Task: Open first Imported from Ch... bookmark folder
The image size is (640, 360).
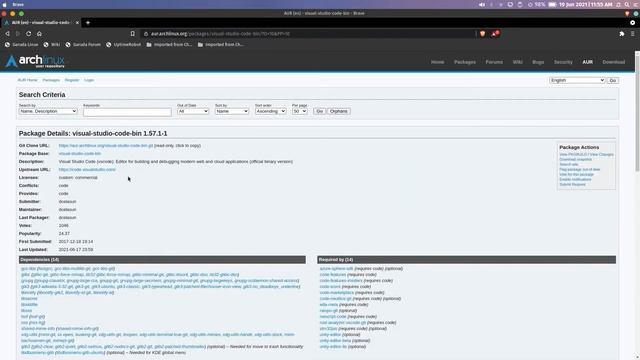Action: pos(169,44)
